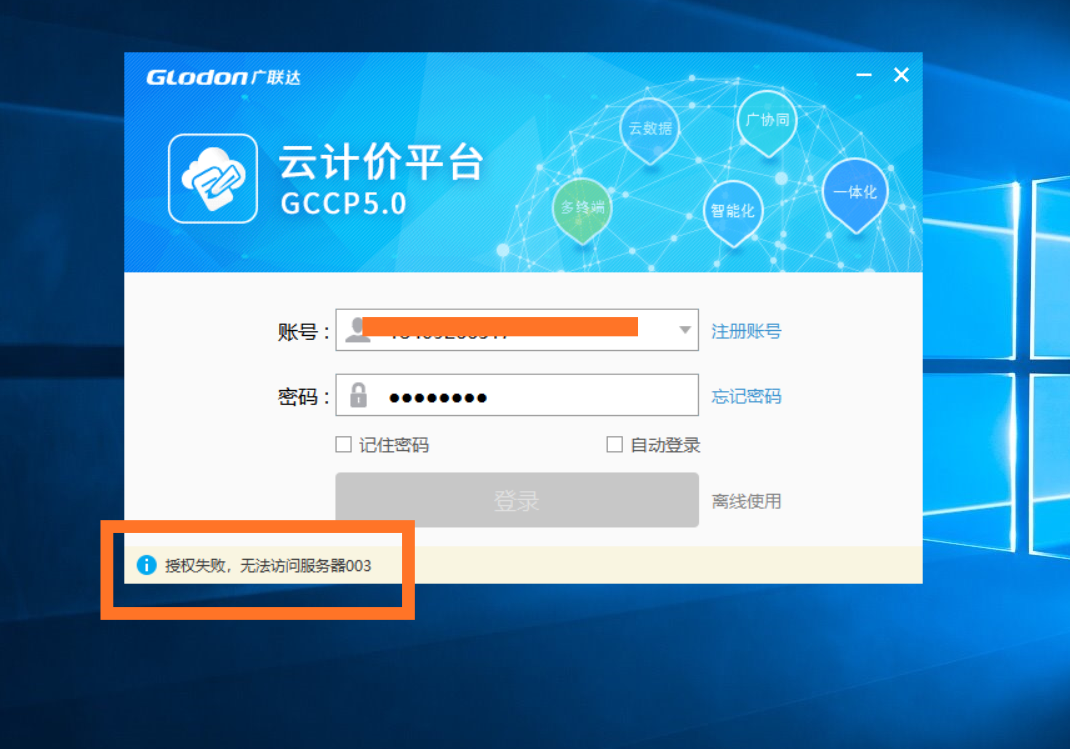Close the GCCP5.0 login window
The width and height of the screenshot is (1070, 749).
(x=901, y=74)
